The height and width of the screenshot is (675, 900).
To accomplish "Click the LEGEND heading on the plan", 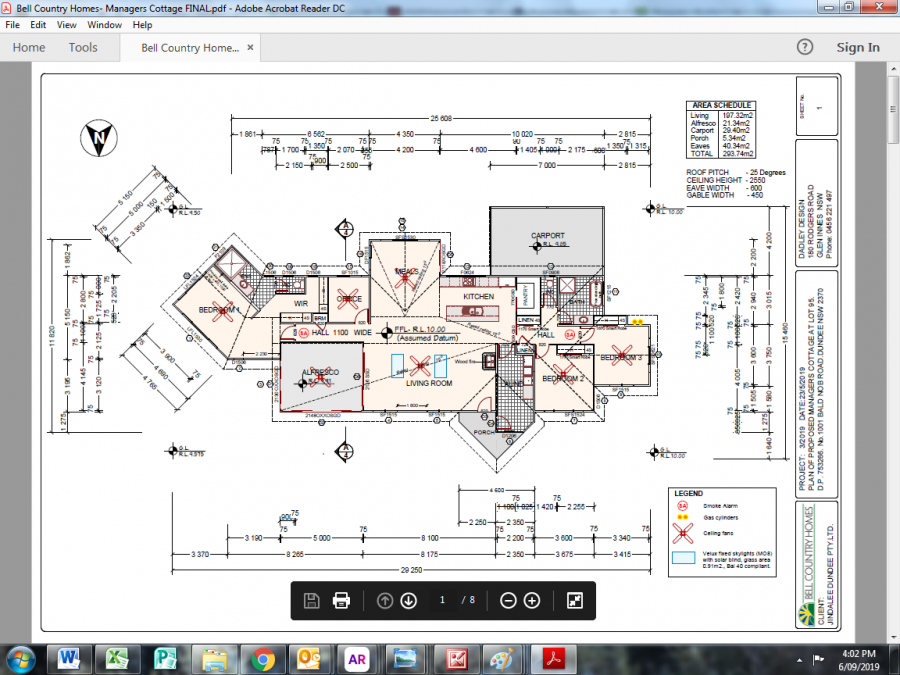I will pyautogui.click(x=688, y=494).
